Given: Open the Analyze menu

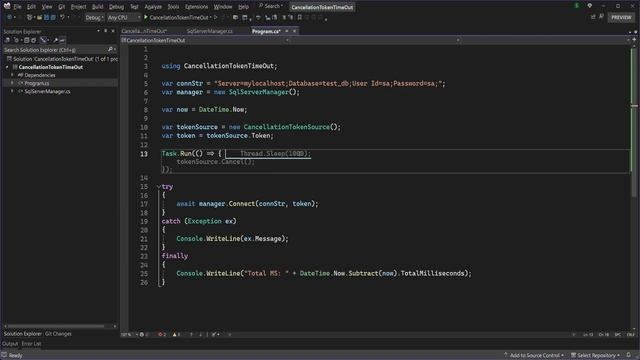Looking at the screenshot, I should coord(153,7).
